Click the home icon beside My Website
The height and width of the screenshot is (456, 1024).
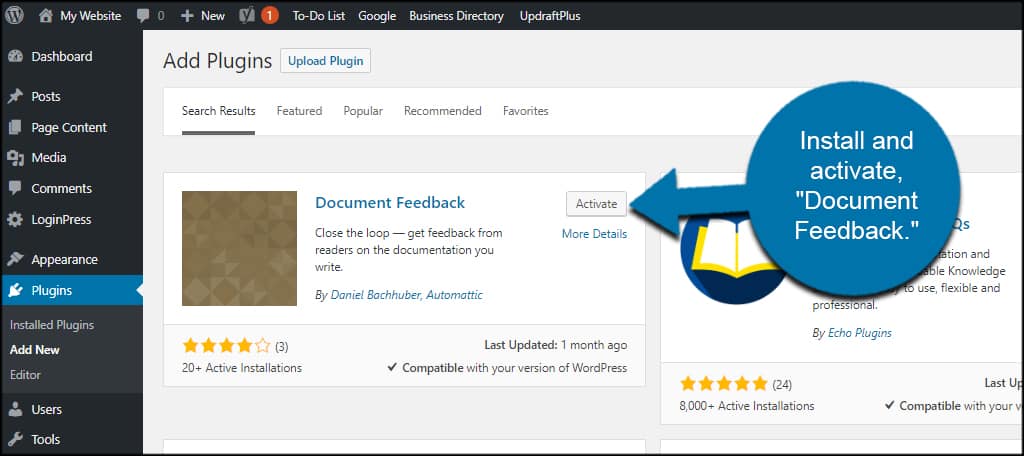[x=45, y=16]
